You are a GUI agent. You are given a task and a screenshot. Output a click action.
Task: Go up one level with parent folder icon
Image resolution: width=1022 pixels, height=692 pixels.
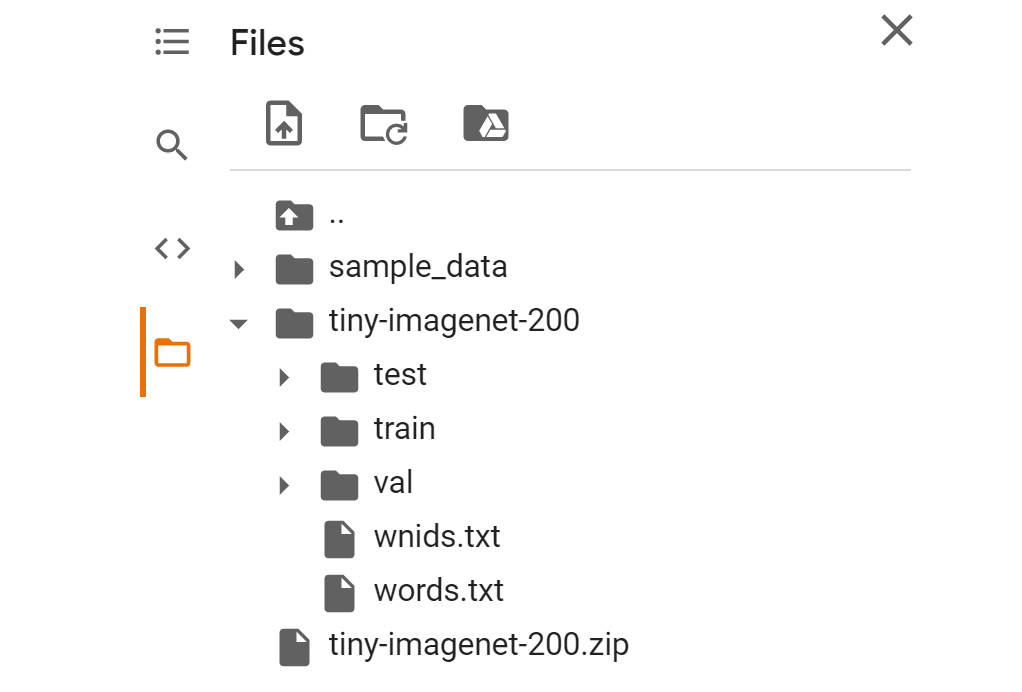point(294,214)
